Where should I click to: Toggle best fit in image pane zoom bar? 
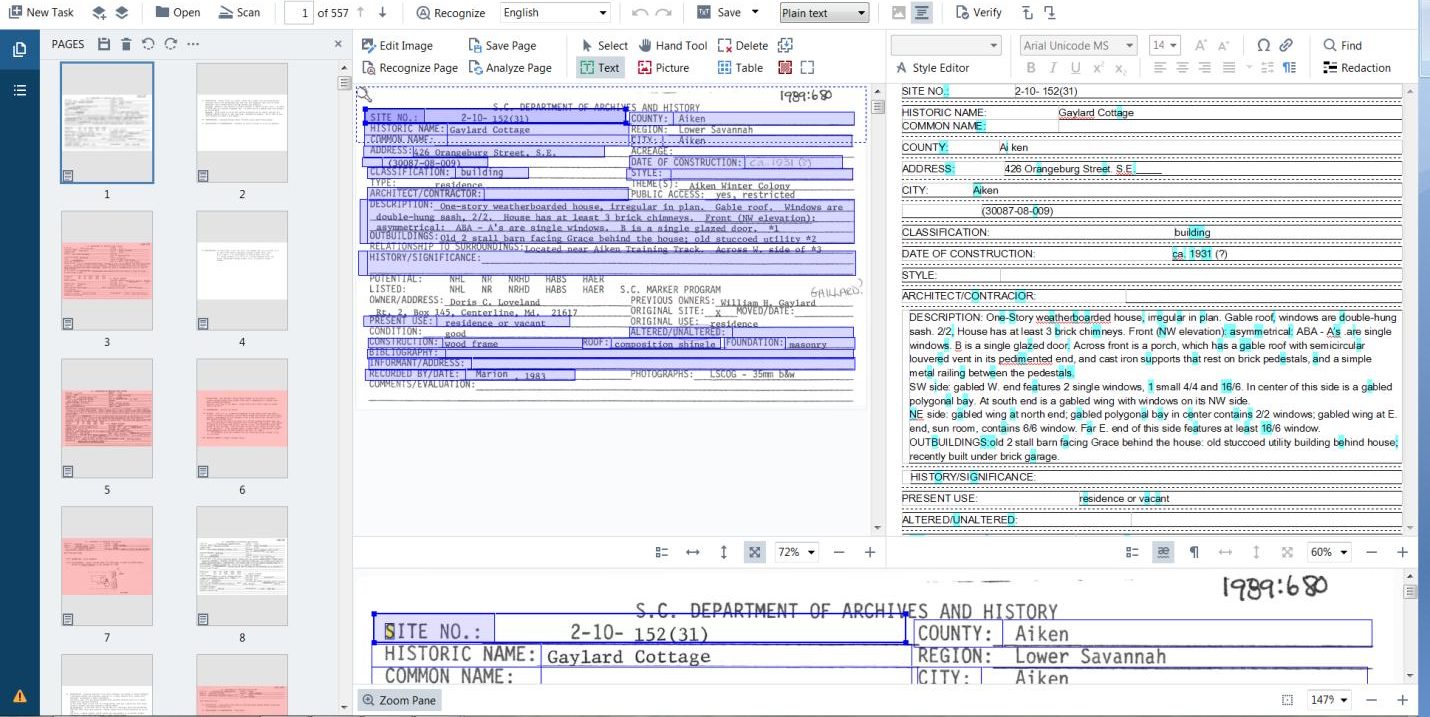click(x=755, y=552)
